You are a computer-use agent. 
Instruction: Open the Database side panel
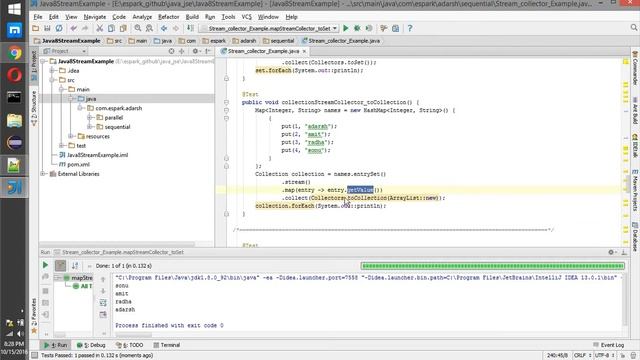pos(635,237)
